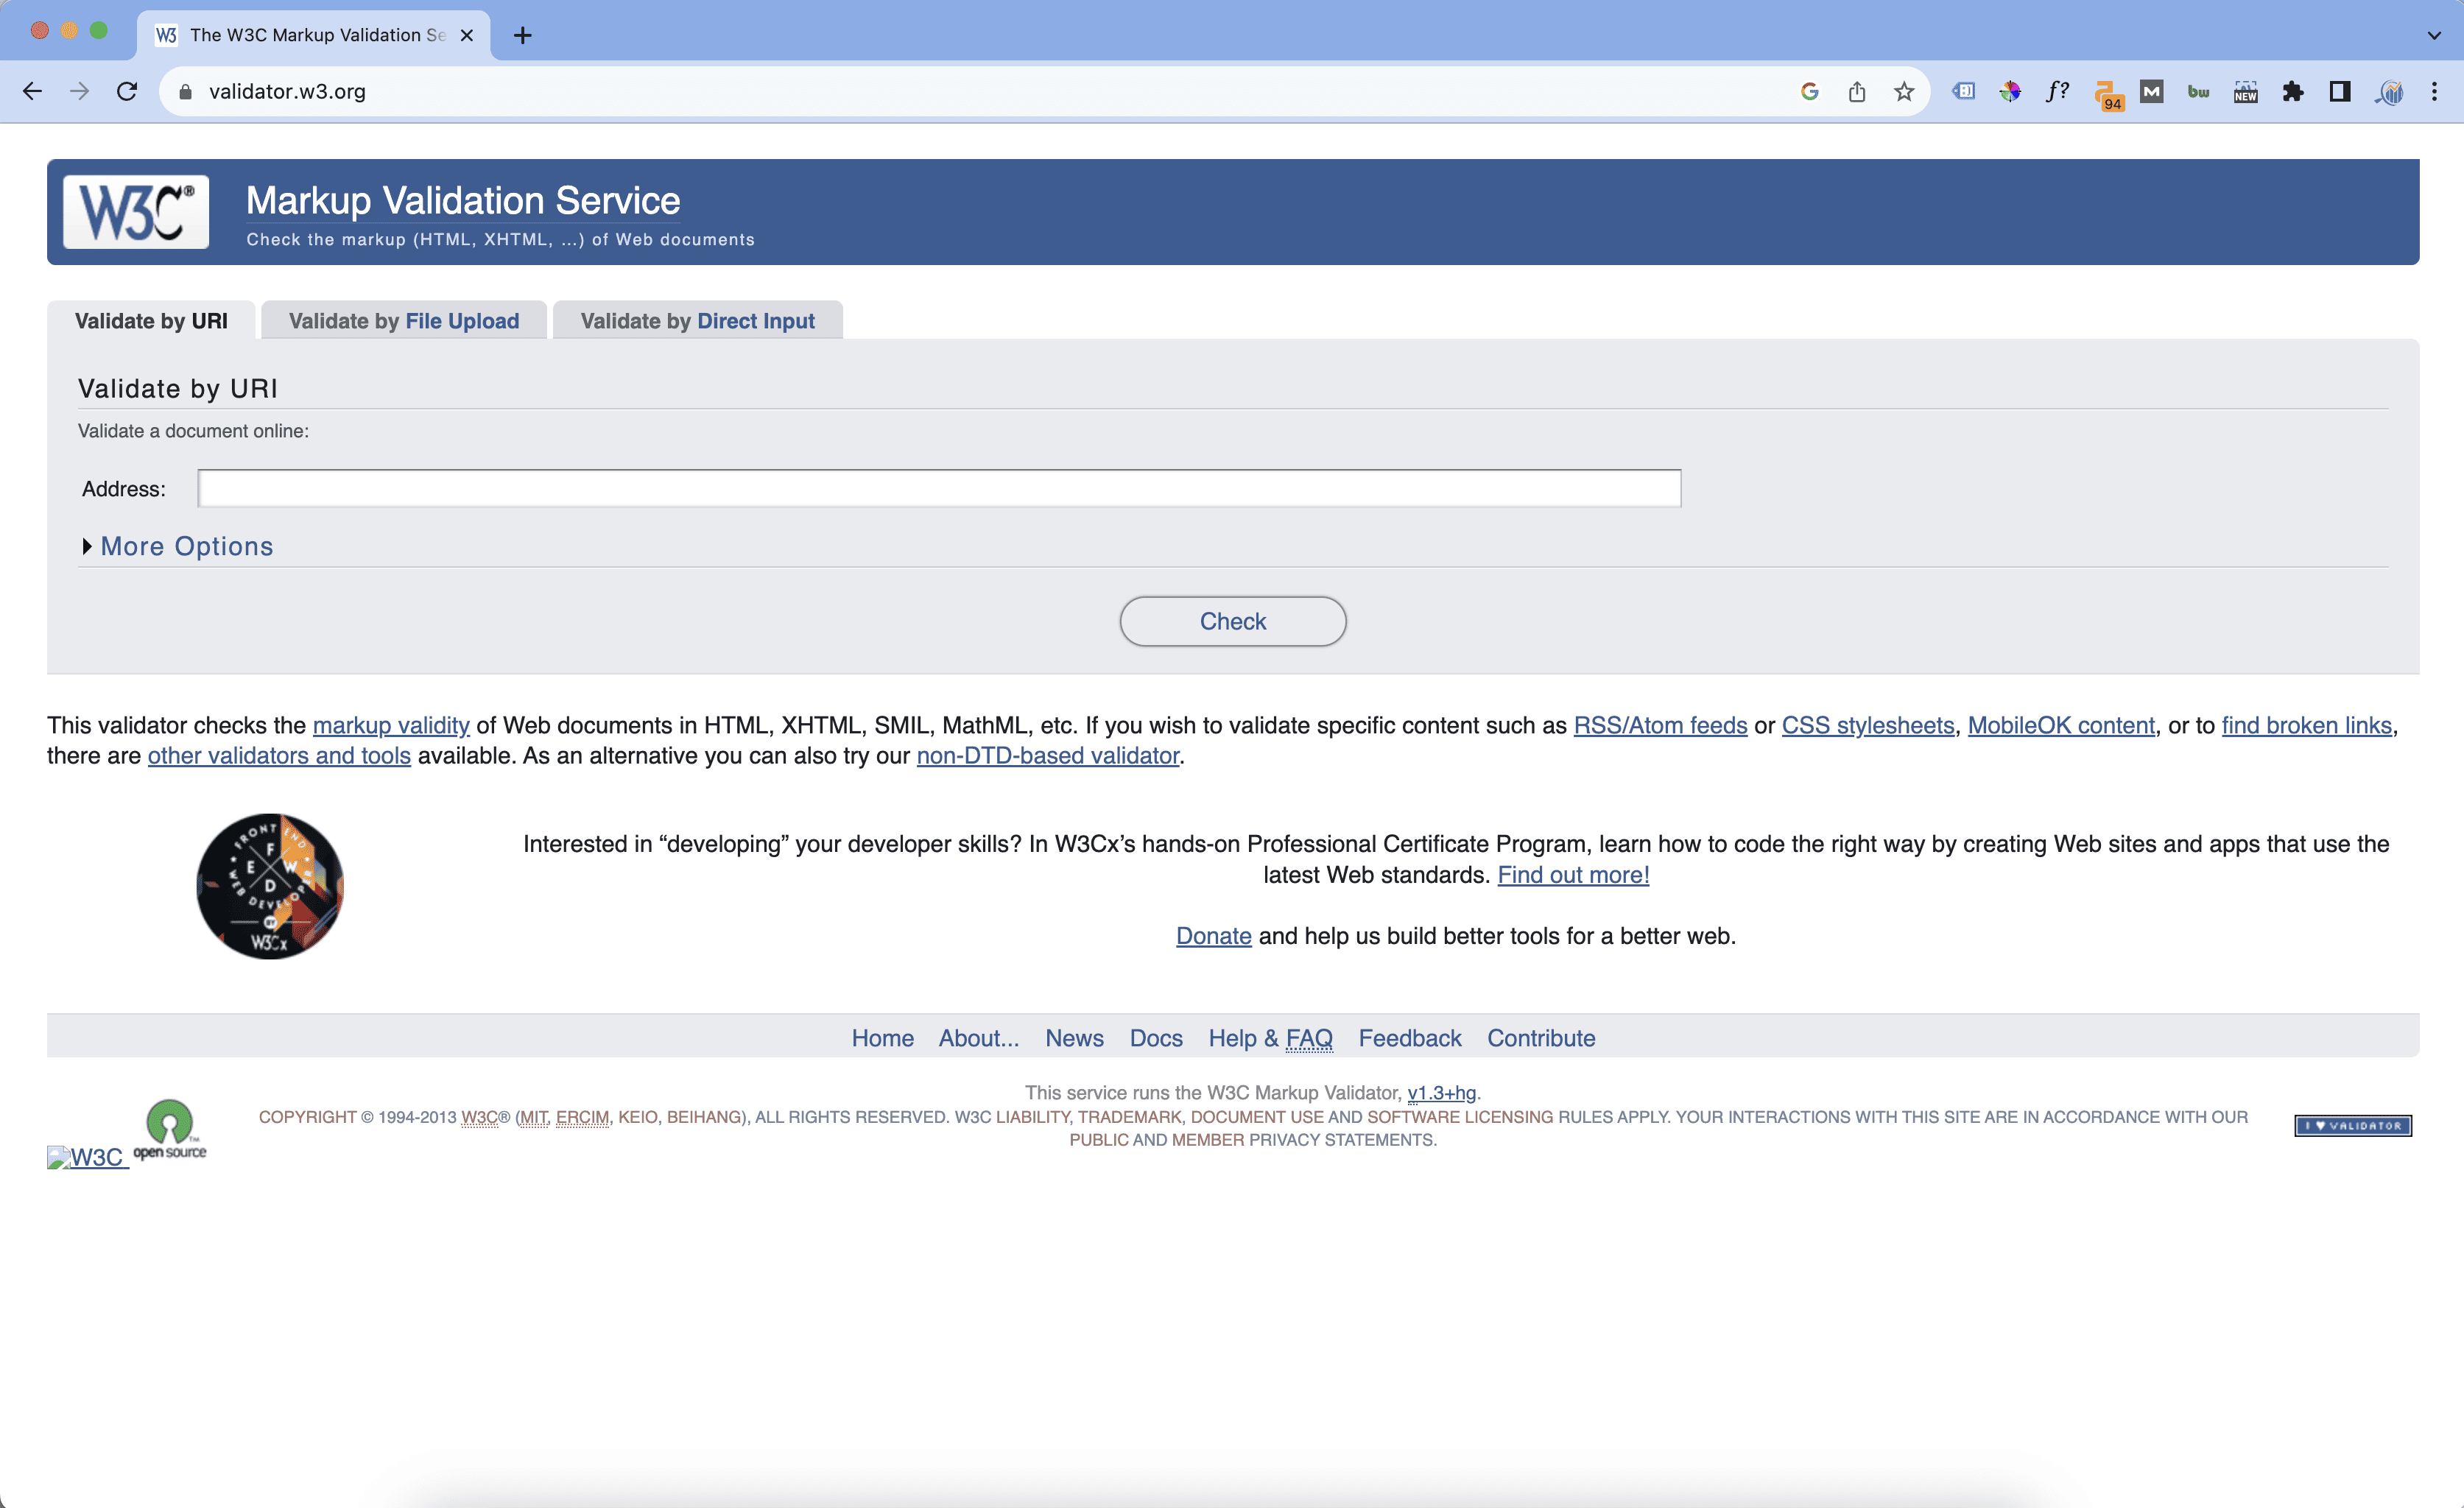
Task: Click the open source logo
Action: point(170,1130)
